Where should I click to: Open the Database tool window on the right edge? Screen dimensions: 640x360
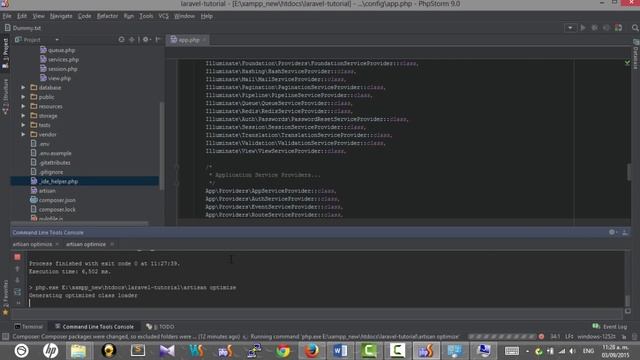coord(636,54)
